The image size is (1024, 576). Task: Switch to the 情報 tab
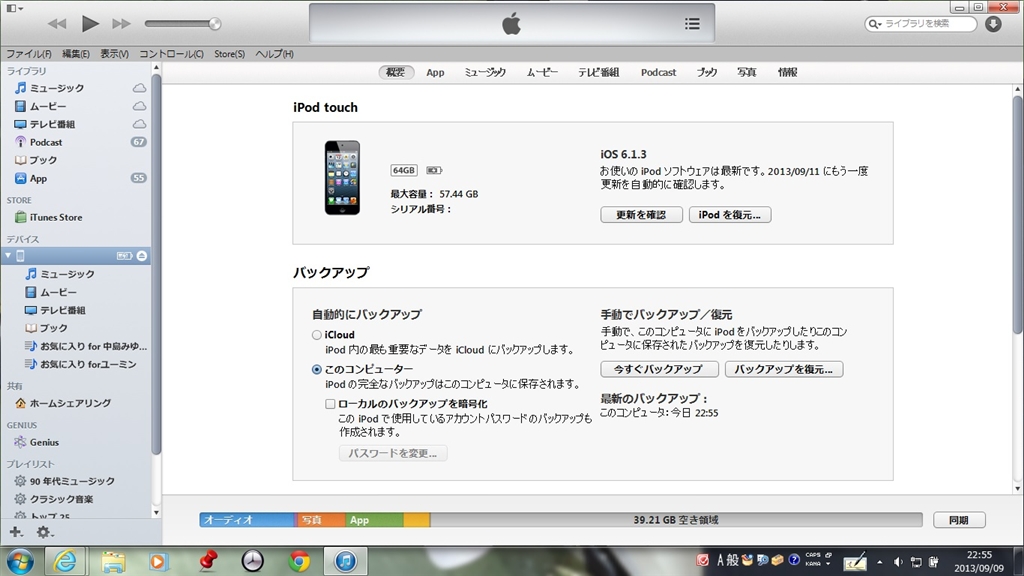(x=788, y=72)
